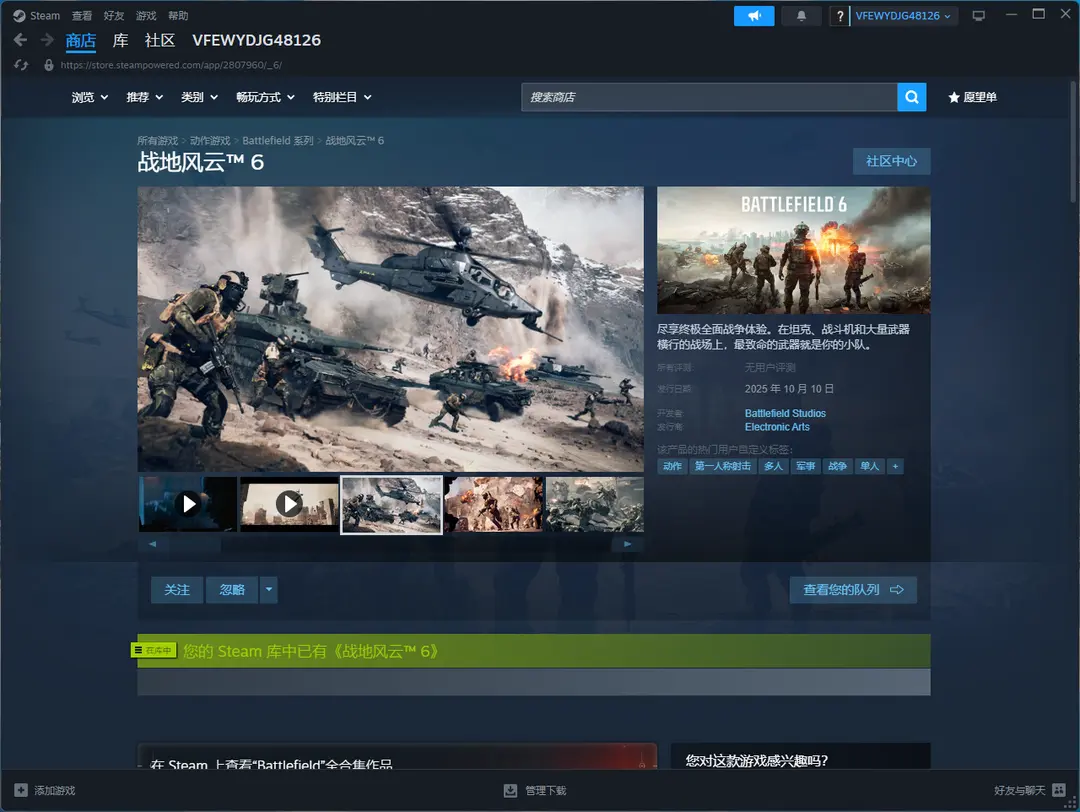Click the search magnifier button
The height and width of the screenshot is (812, 1080).
[911, 97]
